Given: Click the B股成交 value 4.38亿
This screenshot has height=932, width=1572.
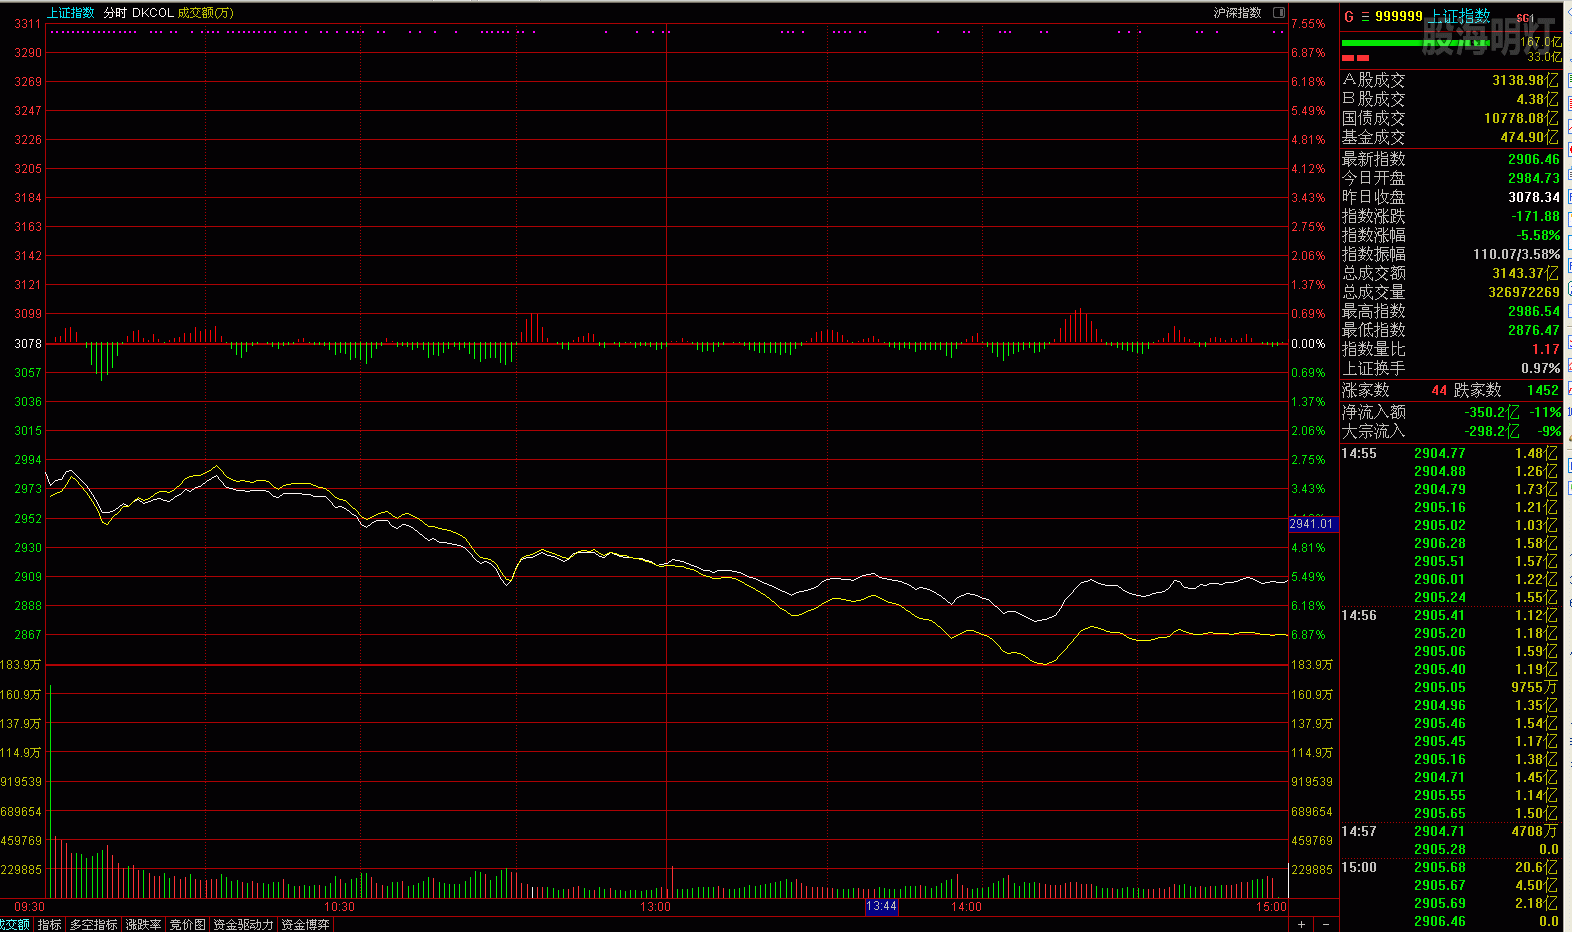Looking at the screenshot, I should [1537, 99].
